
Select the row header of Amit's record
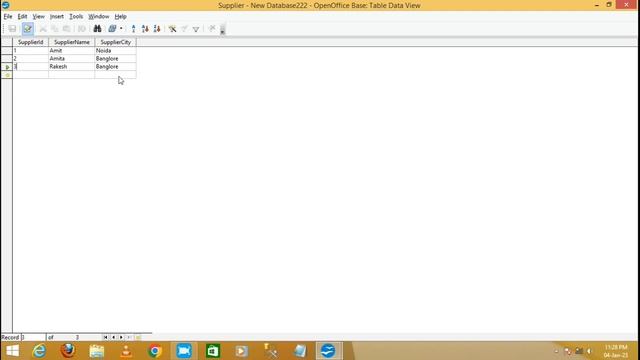(7, 51)
